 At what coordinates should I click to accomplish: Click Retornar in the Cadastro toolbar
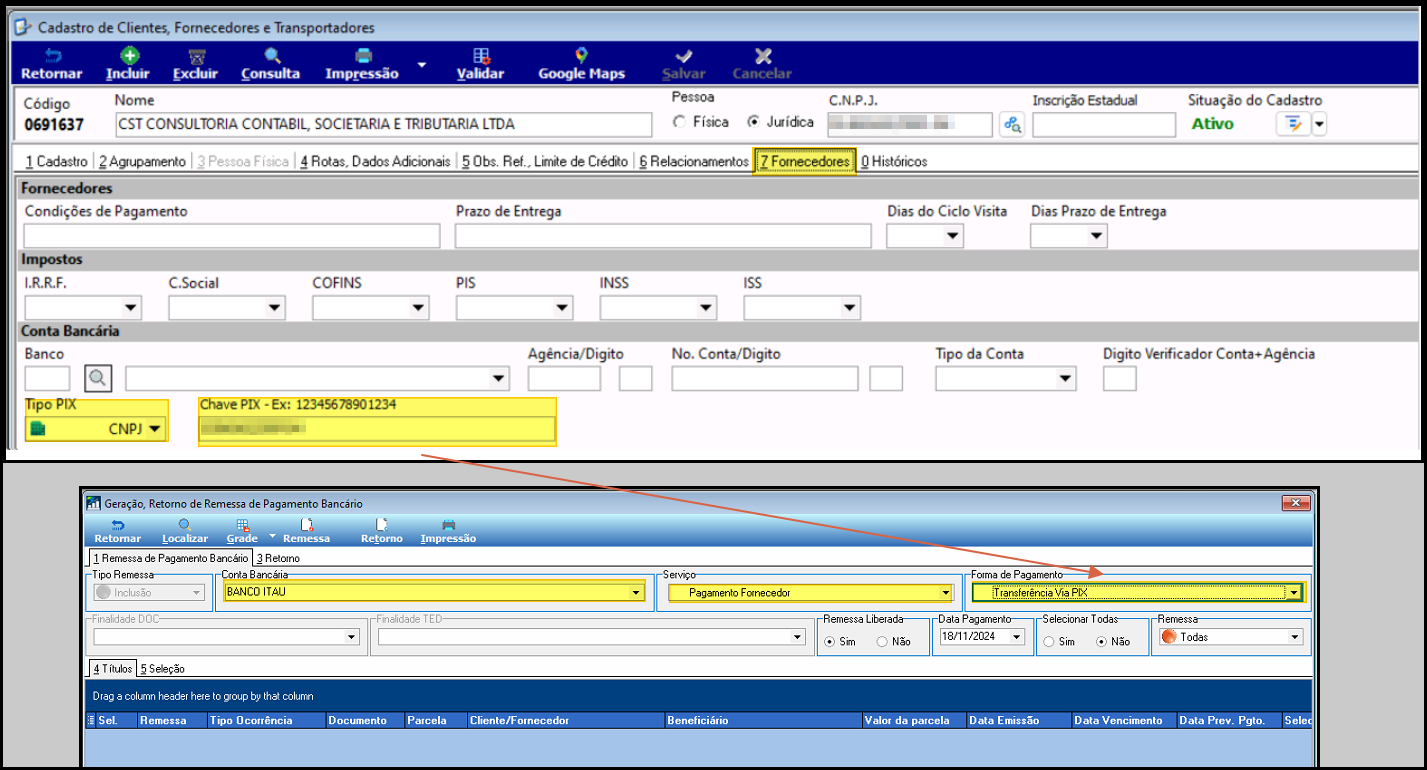pos(52,64)
